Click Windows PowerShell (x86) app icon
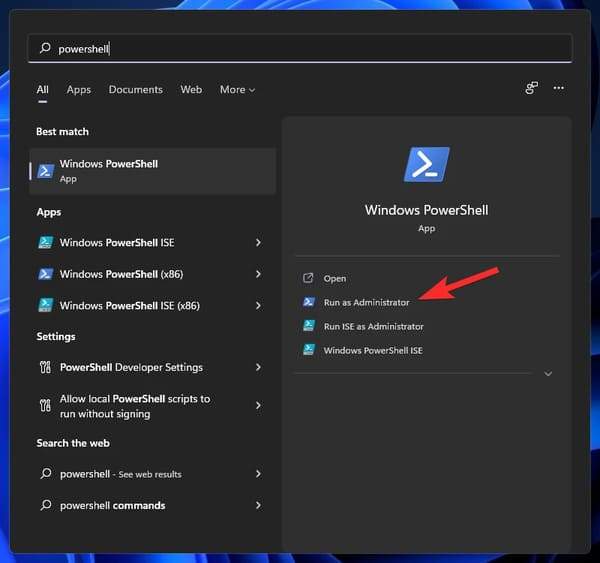600x563 pixels. tap(46, 274)
